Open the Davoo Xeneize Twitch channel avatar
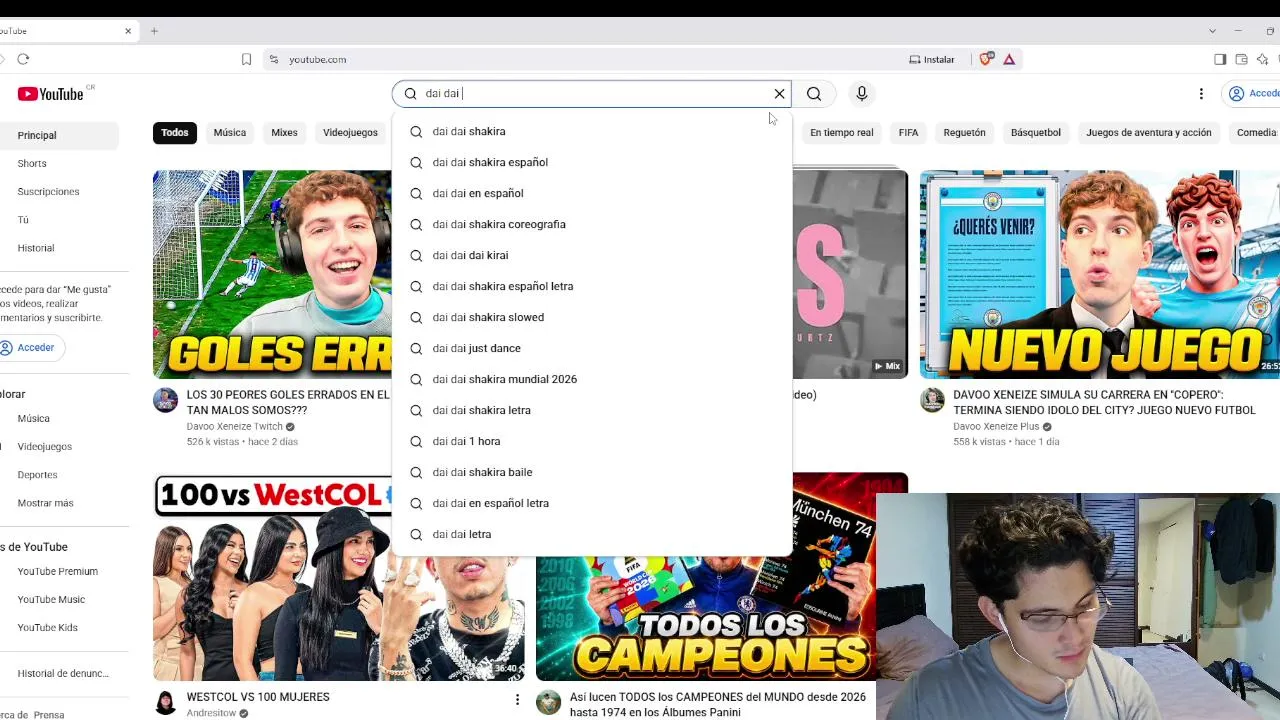Image resolution: width=1280 pixels, height=720 pixels. (165, 400)
